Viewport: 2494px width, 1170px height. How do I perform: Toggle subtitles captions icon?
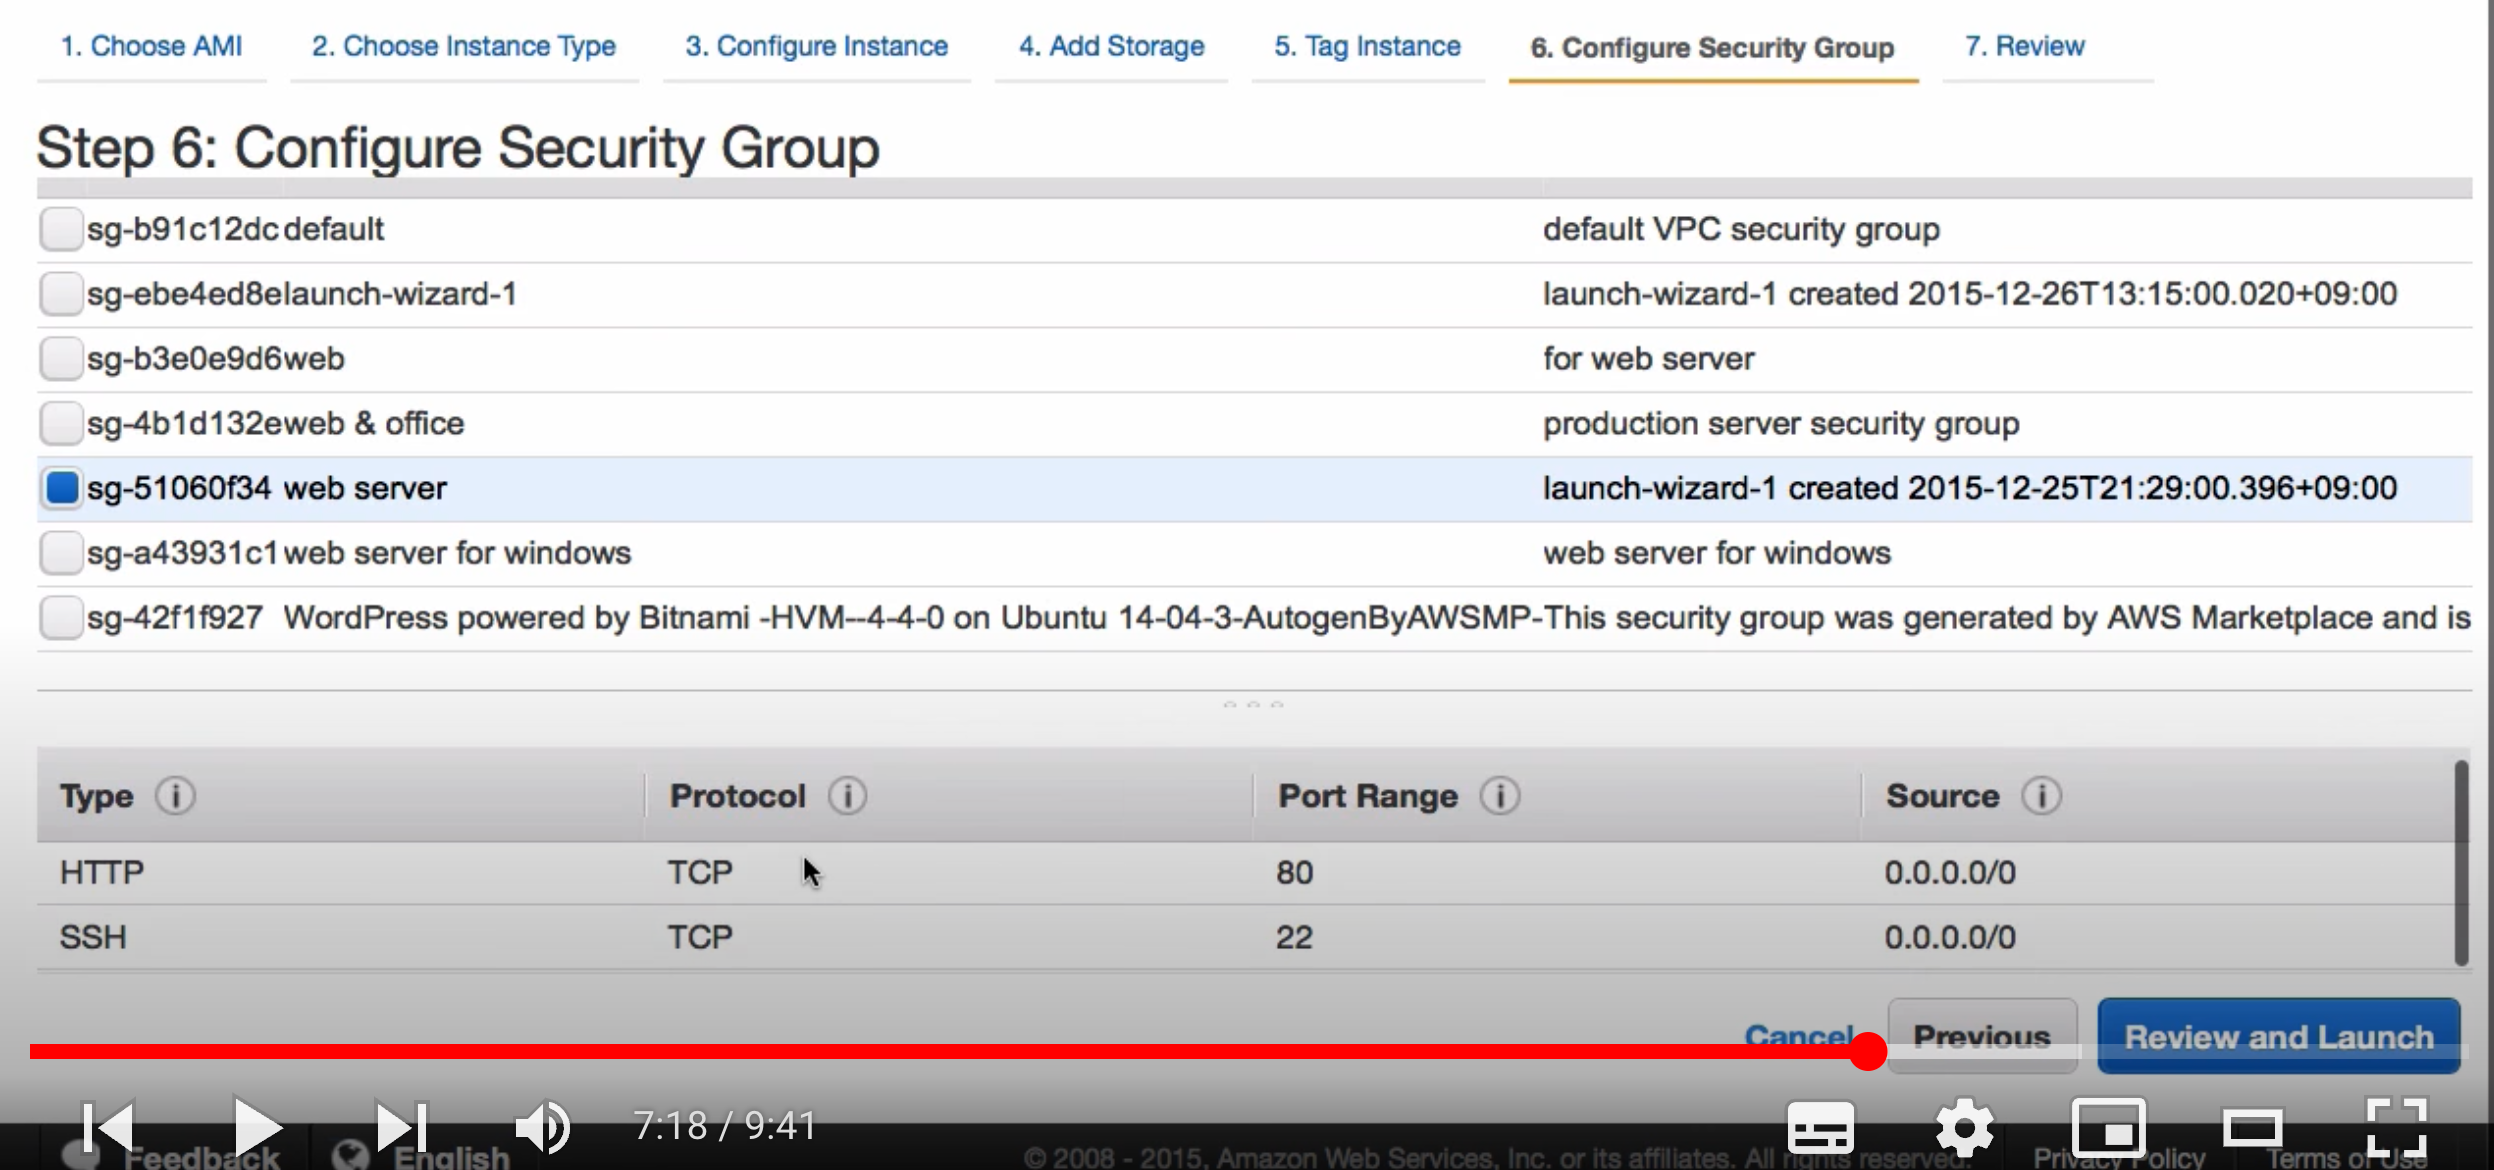(1820, 1128)
